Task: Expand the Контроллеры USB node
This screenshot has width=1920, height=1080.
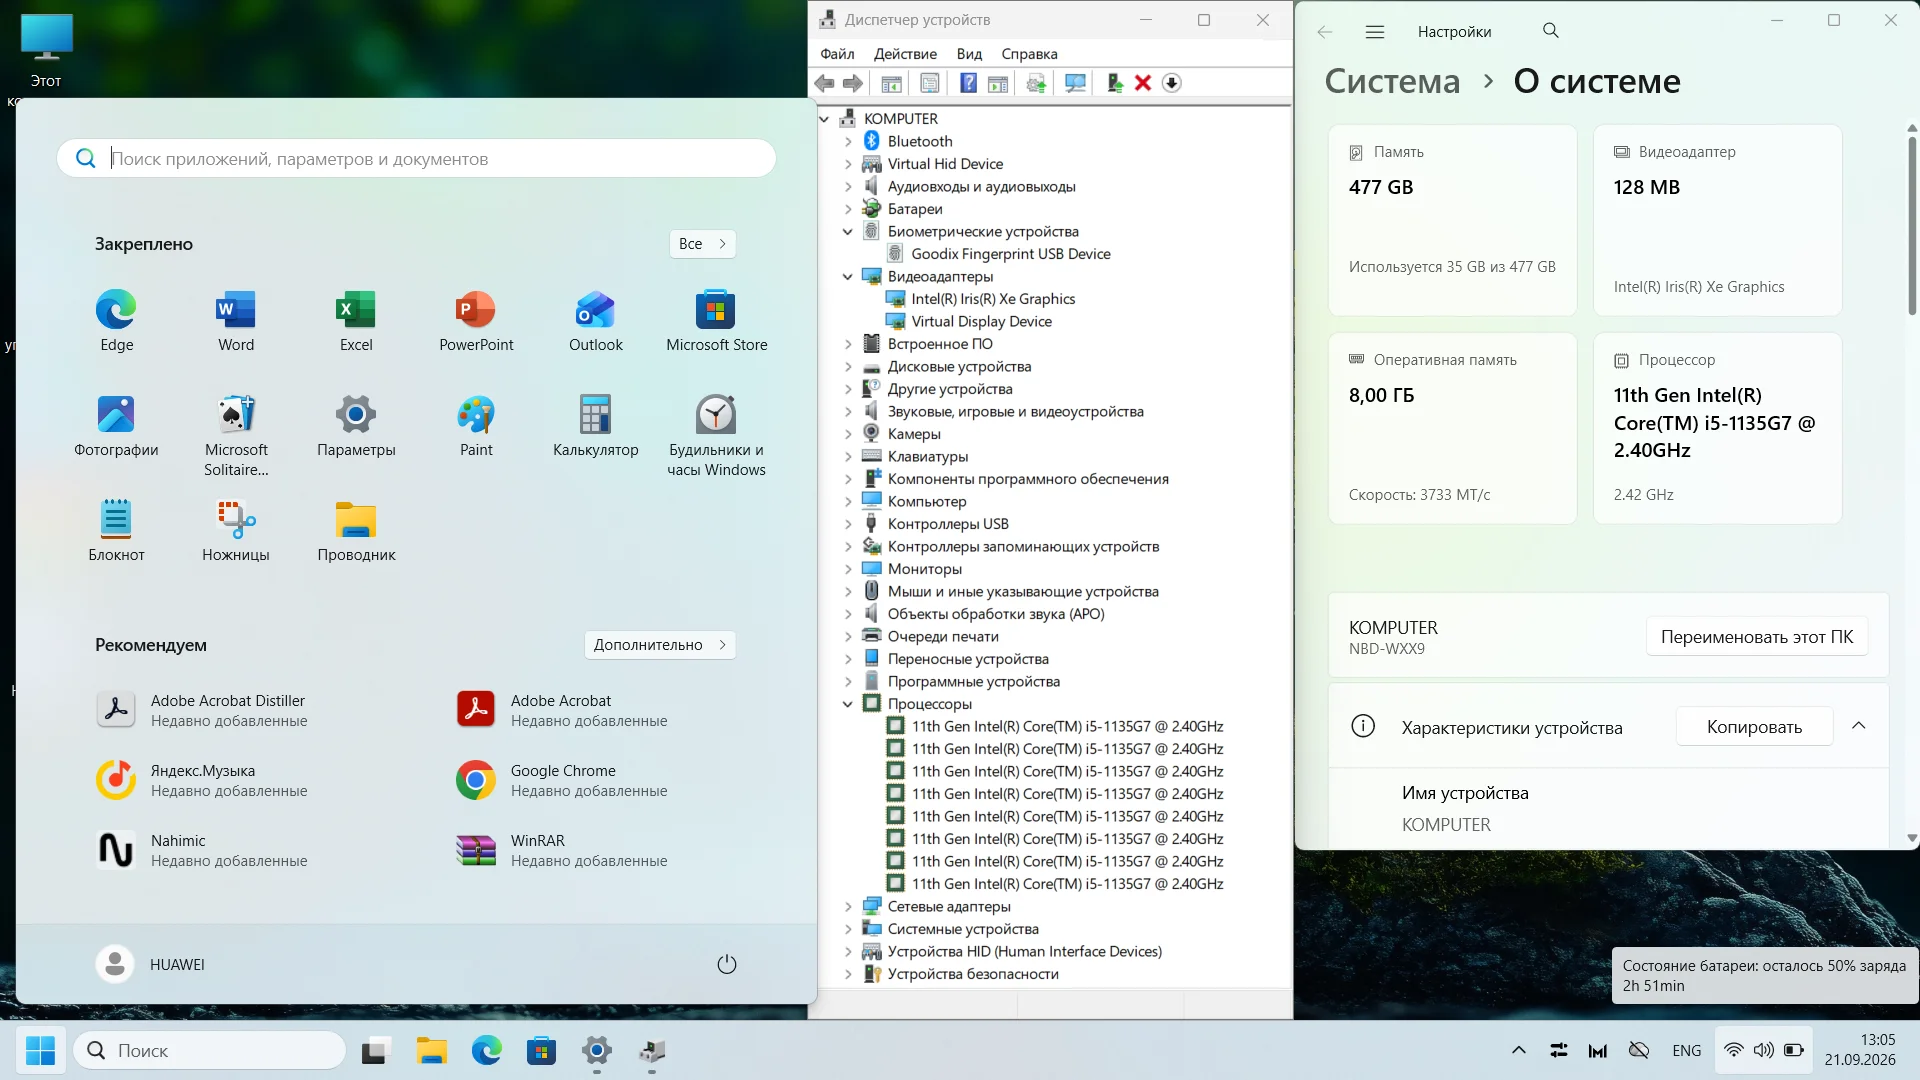Action: click(848, 524)
